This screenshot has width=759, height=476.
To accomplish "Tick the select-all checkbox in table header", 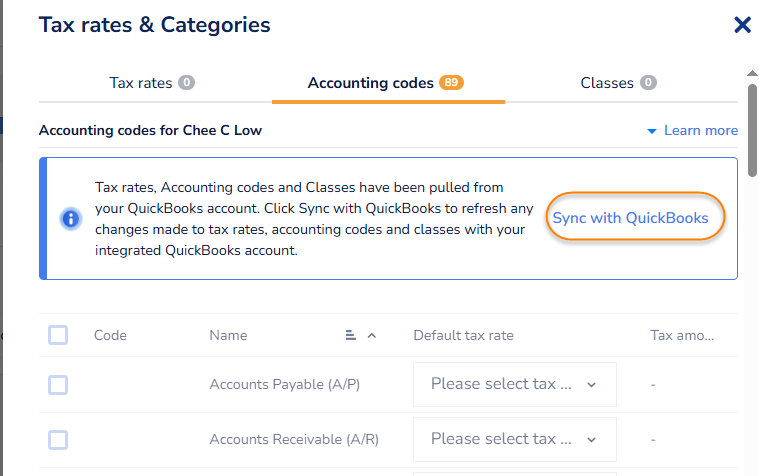I will click(x=58, y=335).
